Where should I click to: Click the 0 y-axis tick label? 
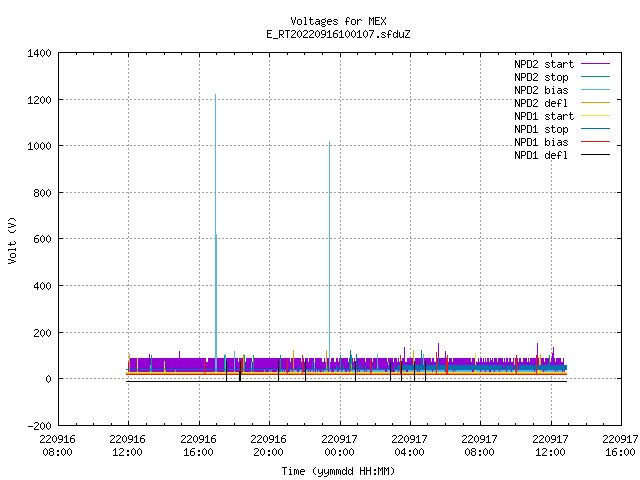[49, 379]
